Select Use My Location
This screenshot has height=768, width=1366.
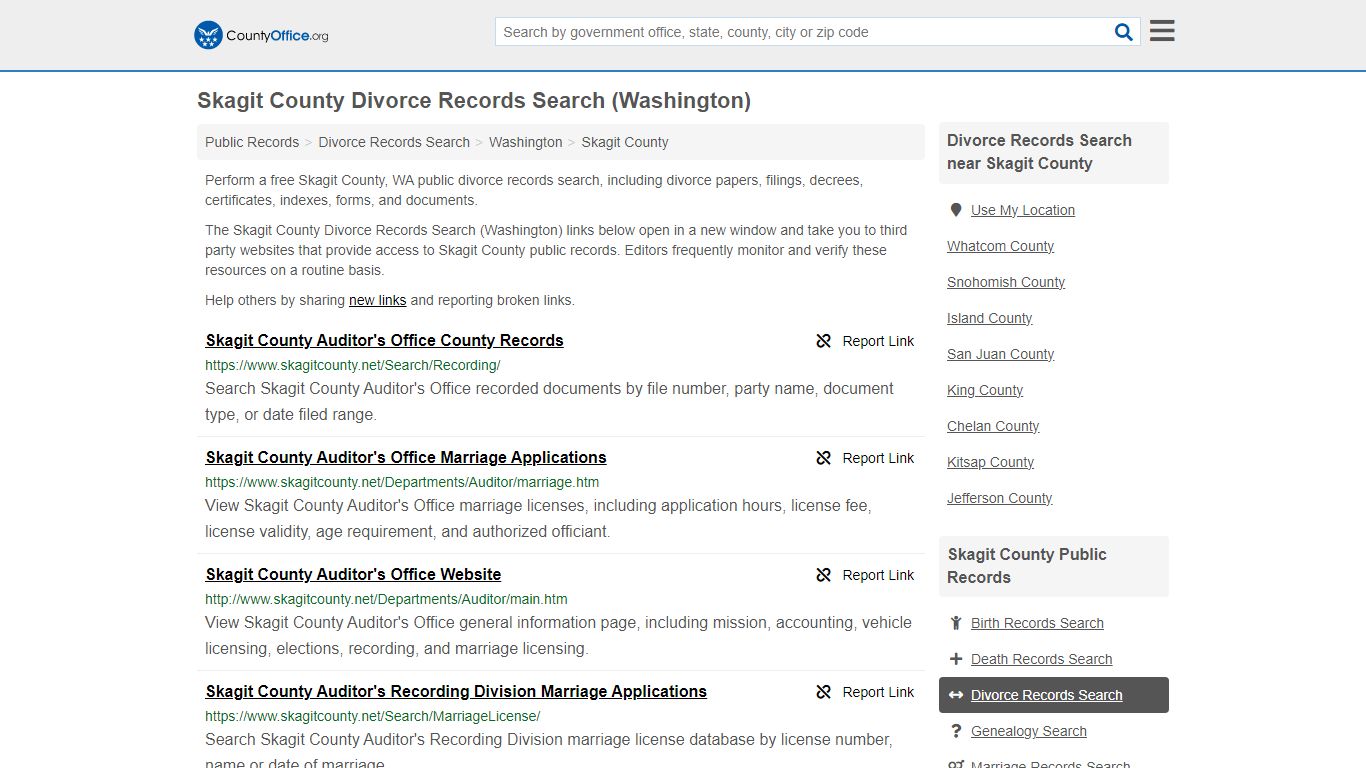[1023, 210]
